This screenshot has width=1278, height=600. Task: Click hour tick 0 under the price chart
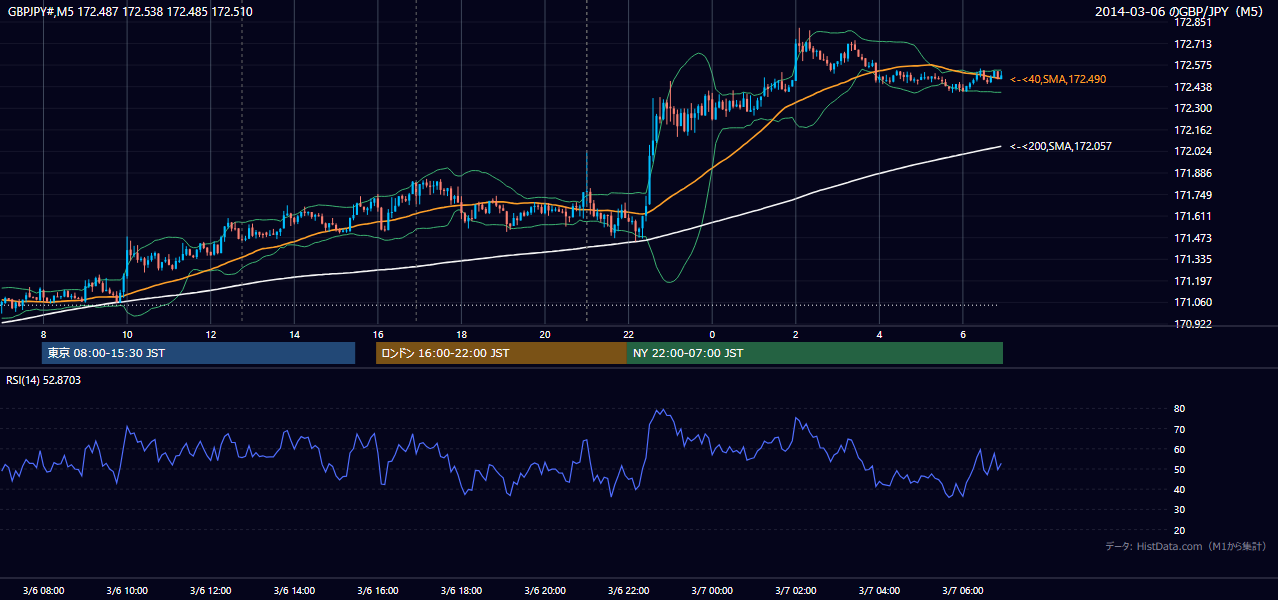point(712,334)
